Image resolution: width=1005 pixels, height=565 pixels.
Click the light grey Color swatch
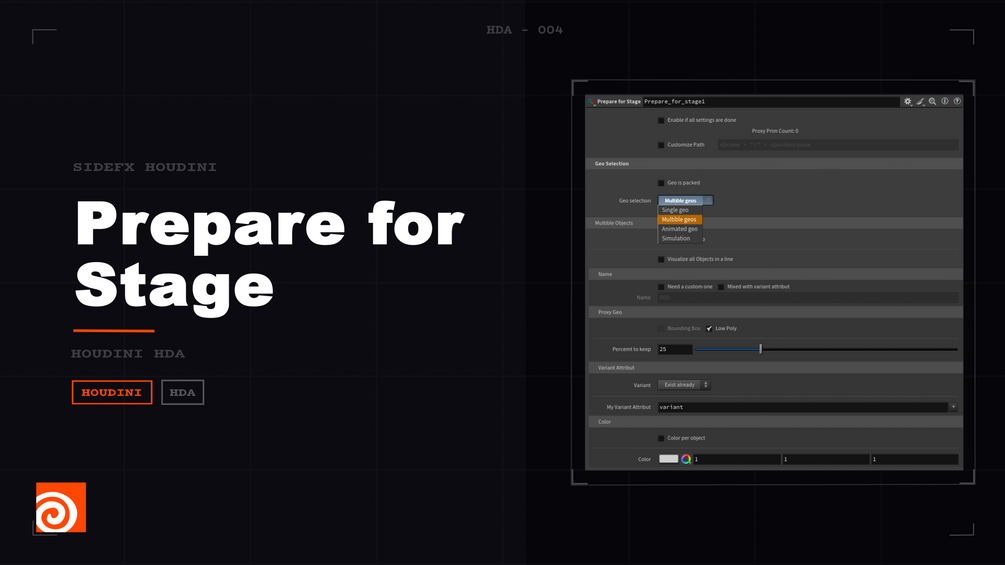[669, 459]
